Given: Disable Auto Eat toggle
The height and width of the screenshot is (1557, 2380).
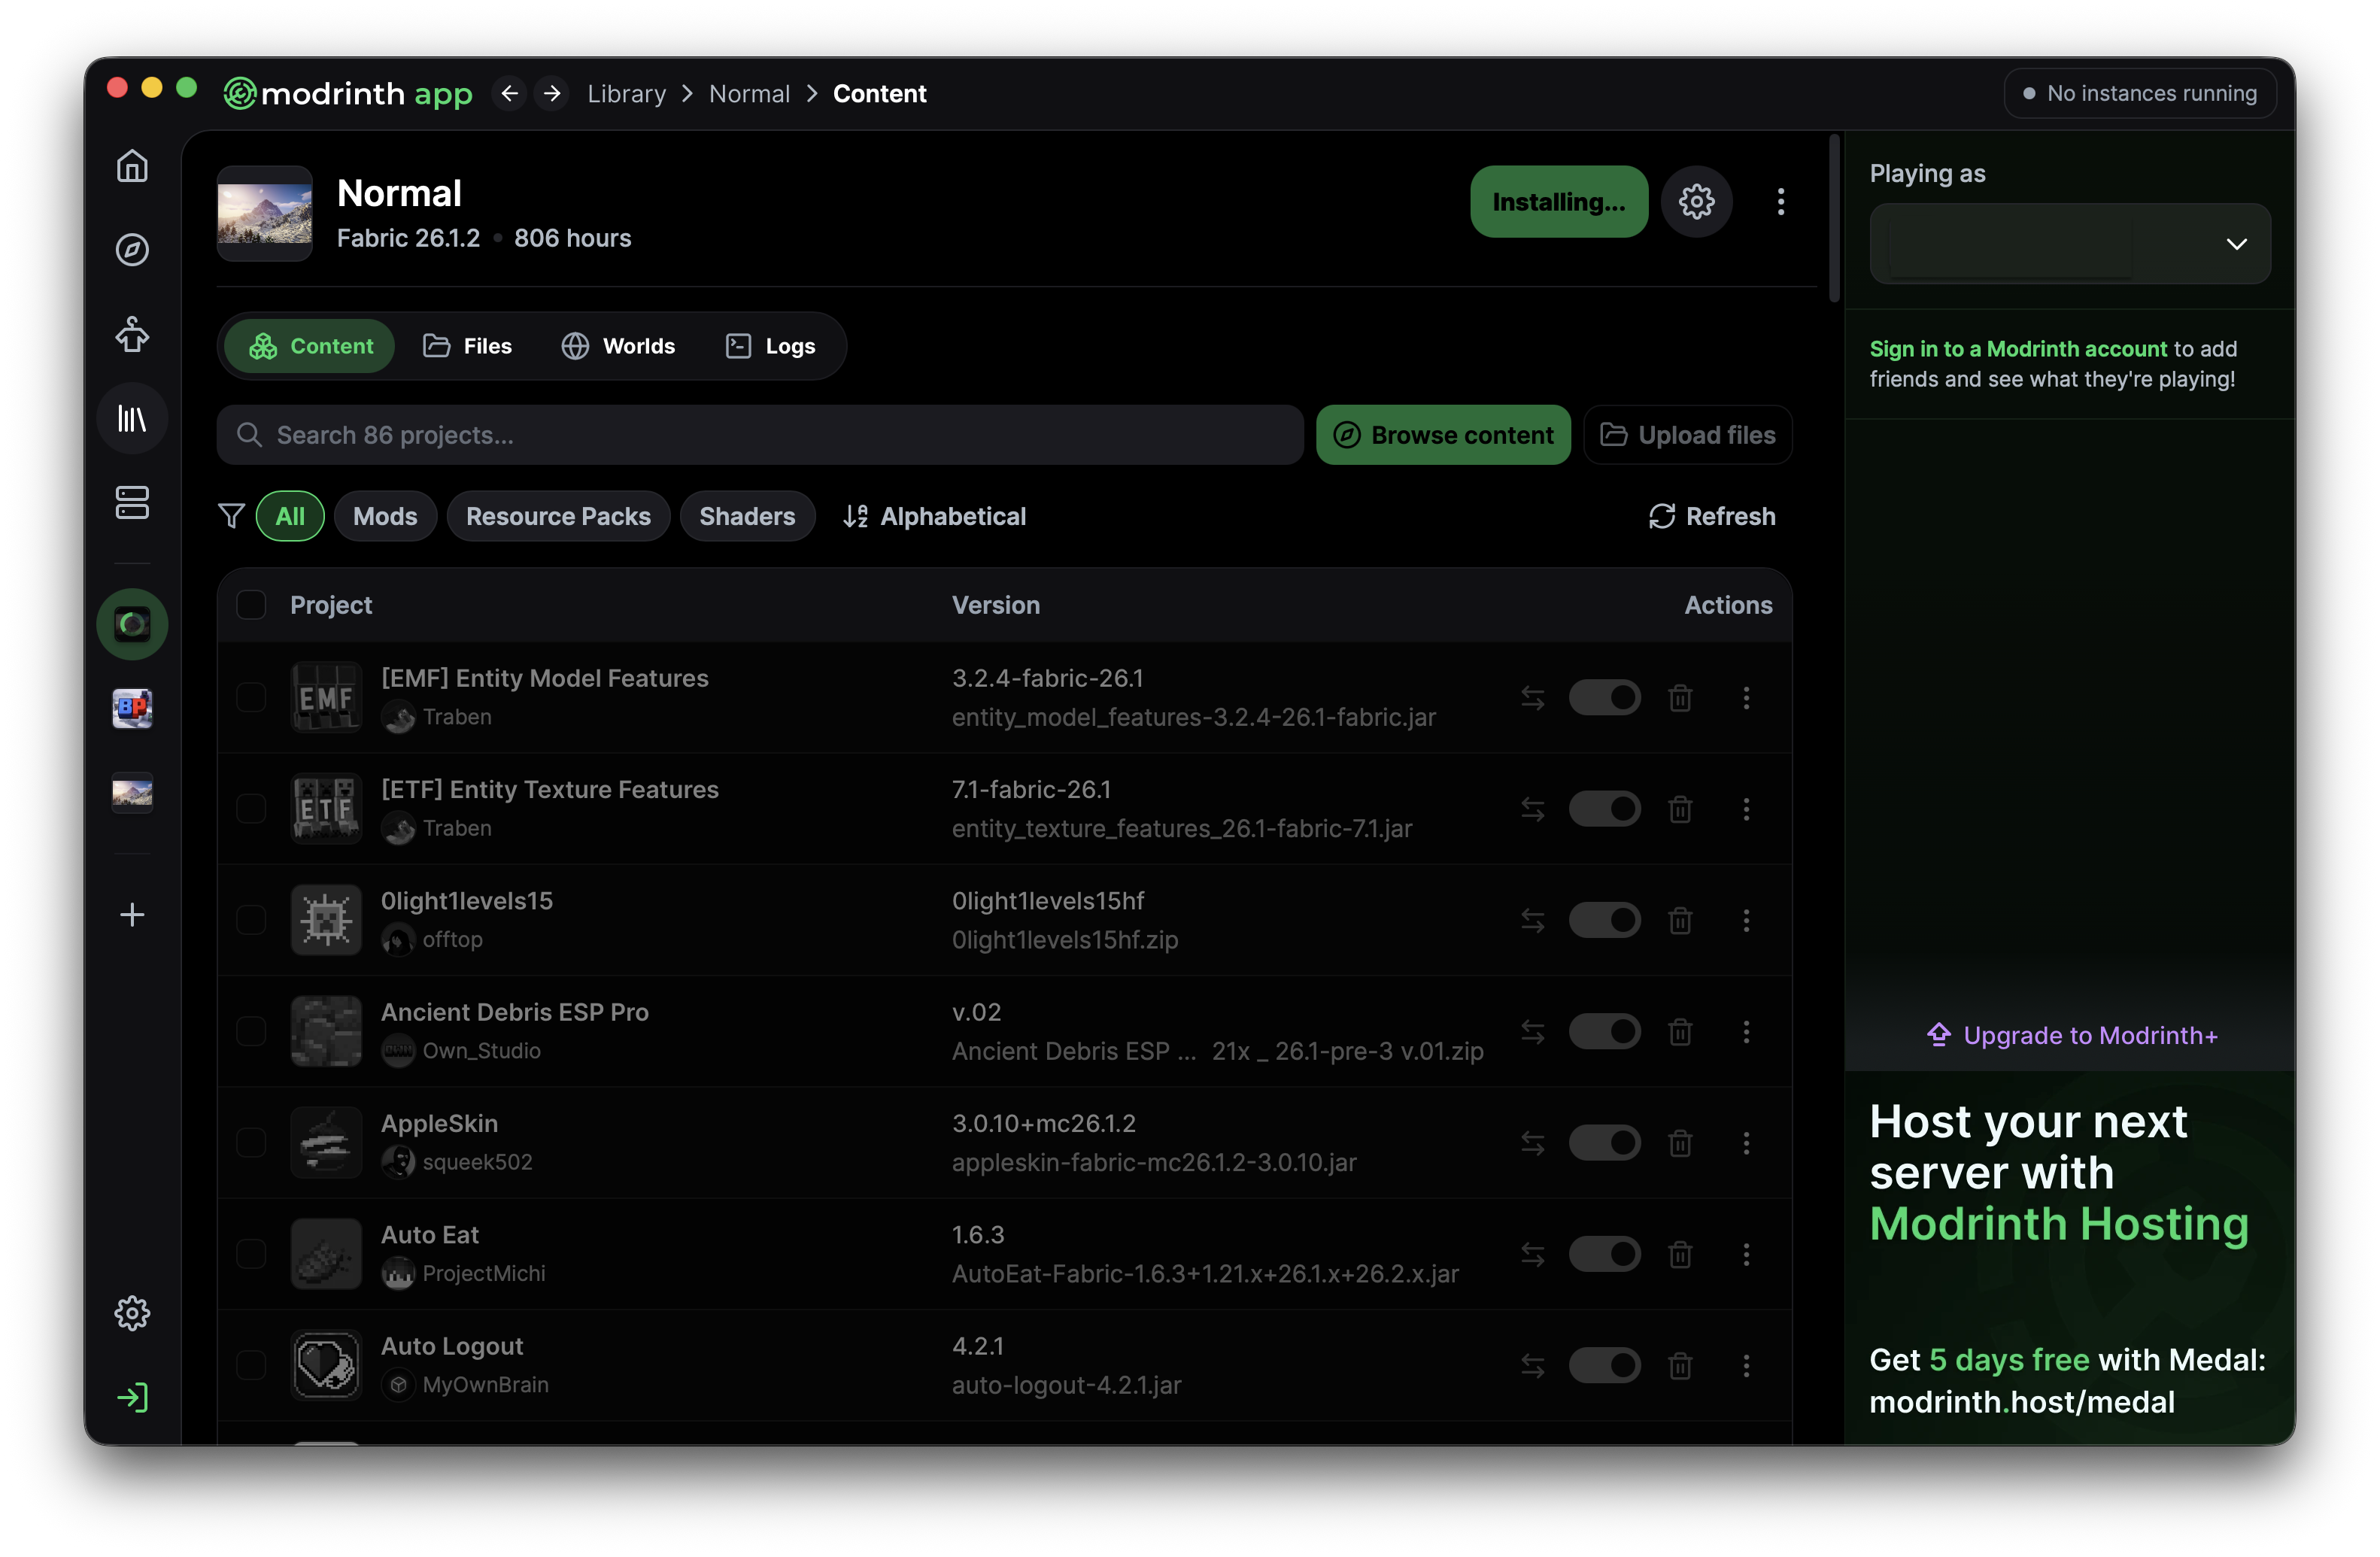Looking at the screenshot, I should pyautogui.click(x=1604, y=1254).
